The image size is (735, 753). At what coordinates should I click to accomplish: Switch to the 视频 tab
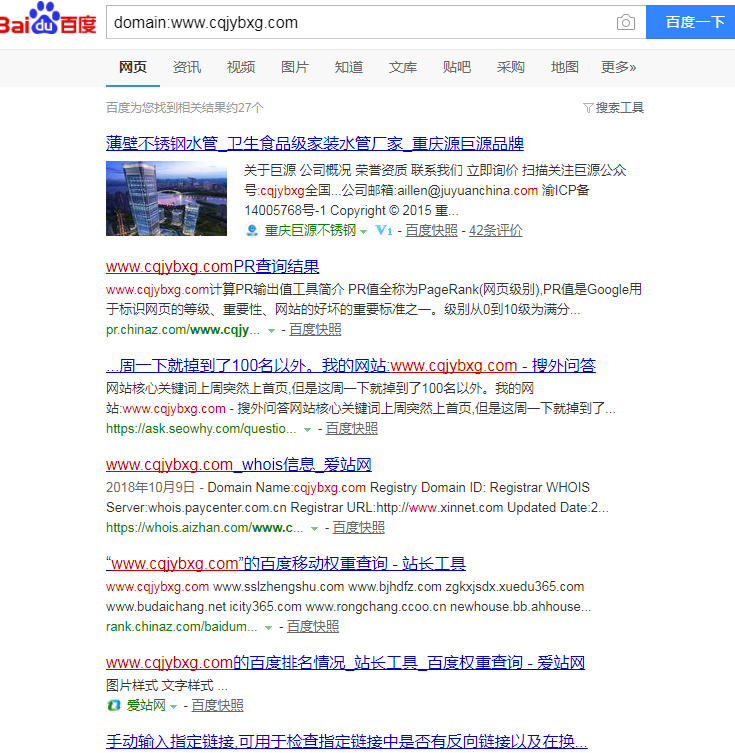click(x=241, y=68)
